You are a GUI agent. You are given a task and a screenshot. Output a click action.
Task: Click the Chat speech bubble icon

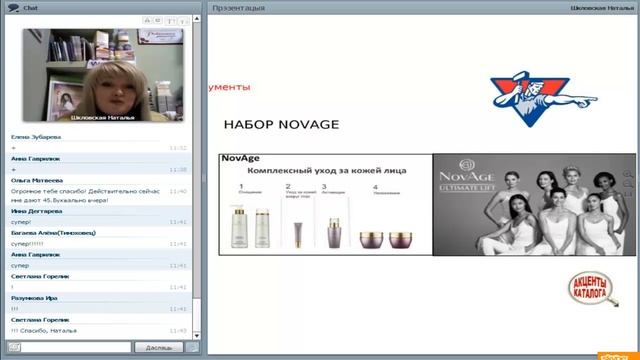tap(13, 8)
